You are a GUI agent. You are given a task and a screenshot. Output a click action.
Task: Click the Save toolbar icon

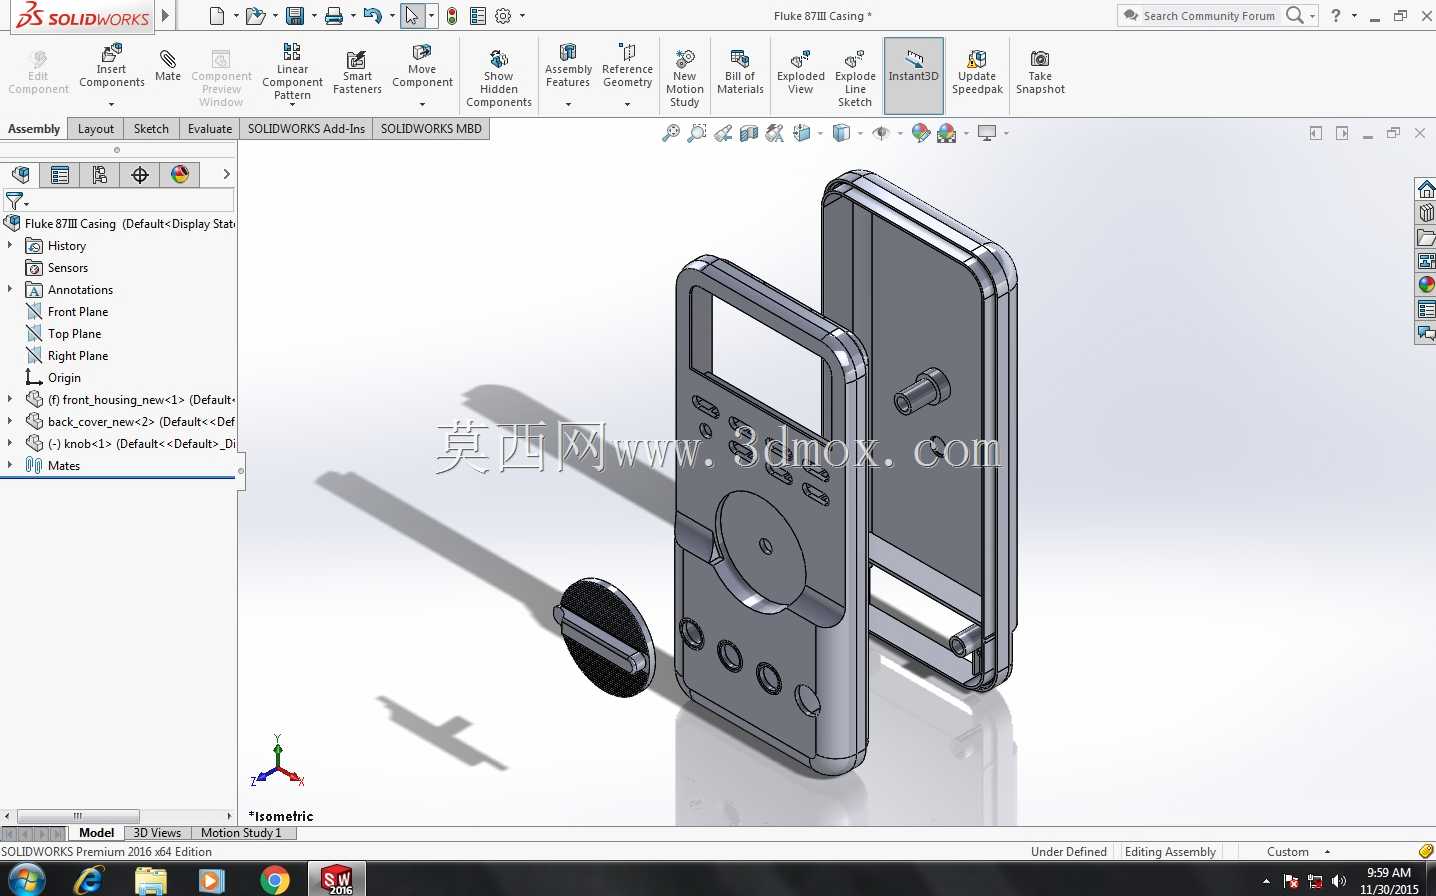(294, 16)
